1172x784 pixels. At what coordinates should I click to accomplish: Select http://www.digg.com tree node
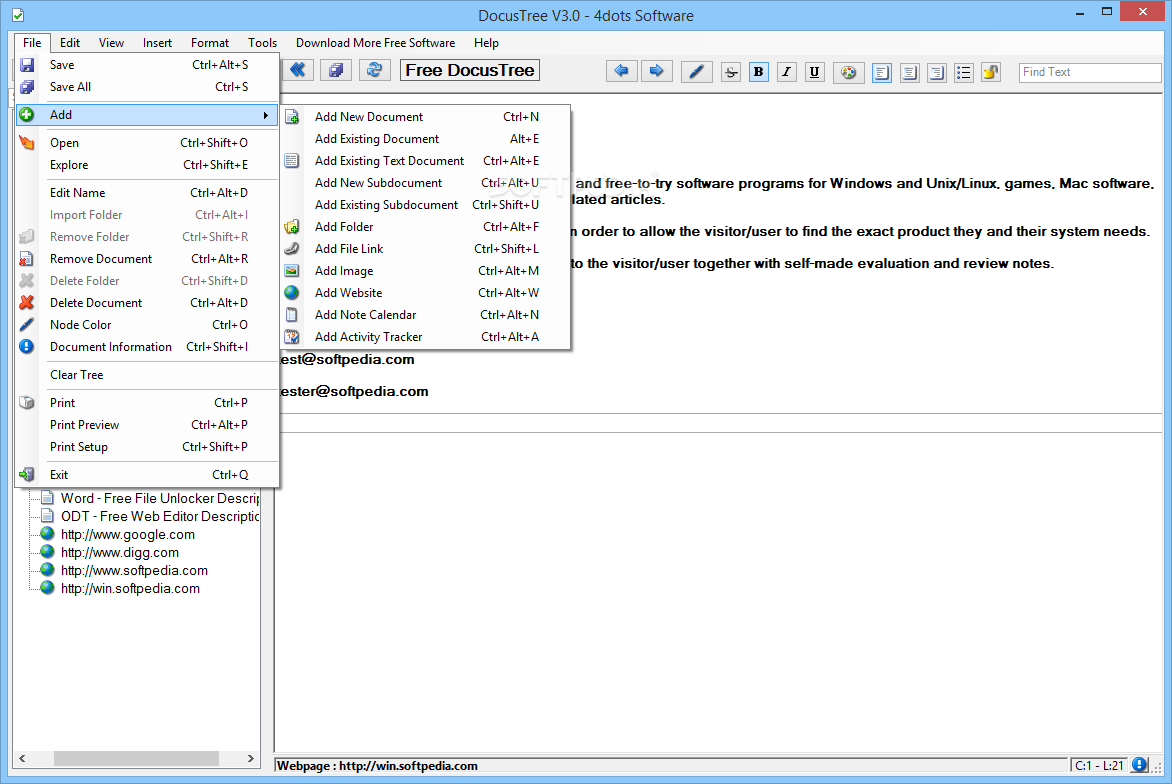point(120,552)
